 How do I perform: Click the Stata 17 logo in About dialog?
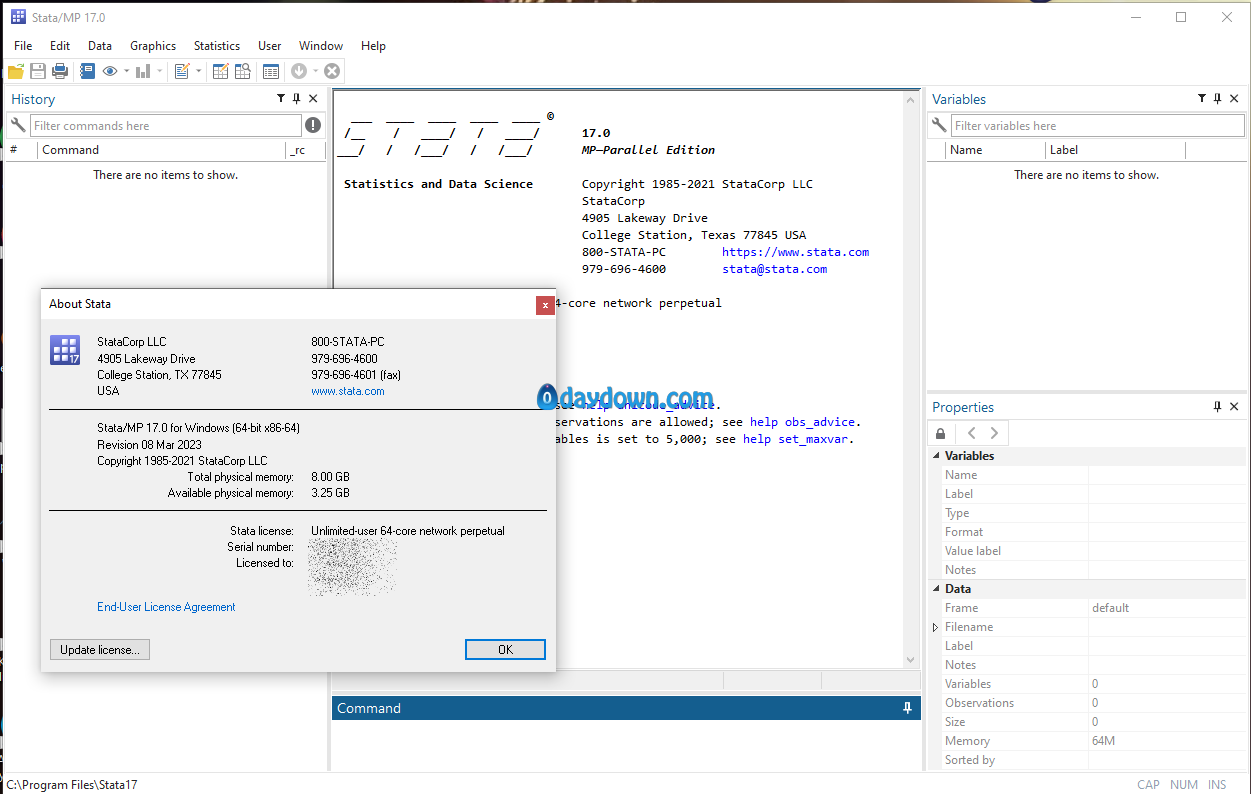click(65, 351)
